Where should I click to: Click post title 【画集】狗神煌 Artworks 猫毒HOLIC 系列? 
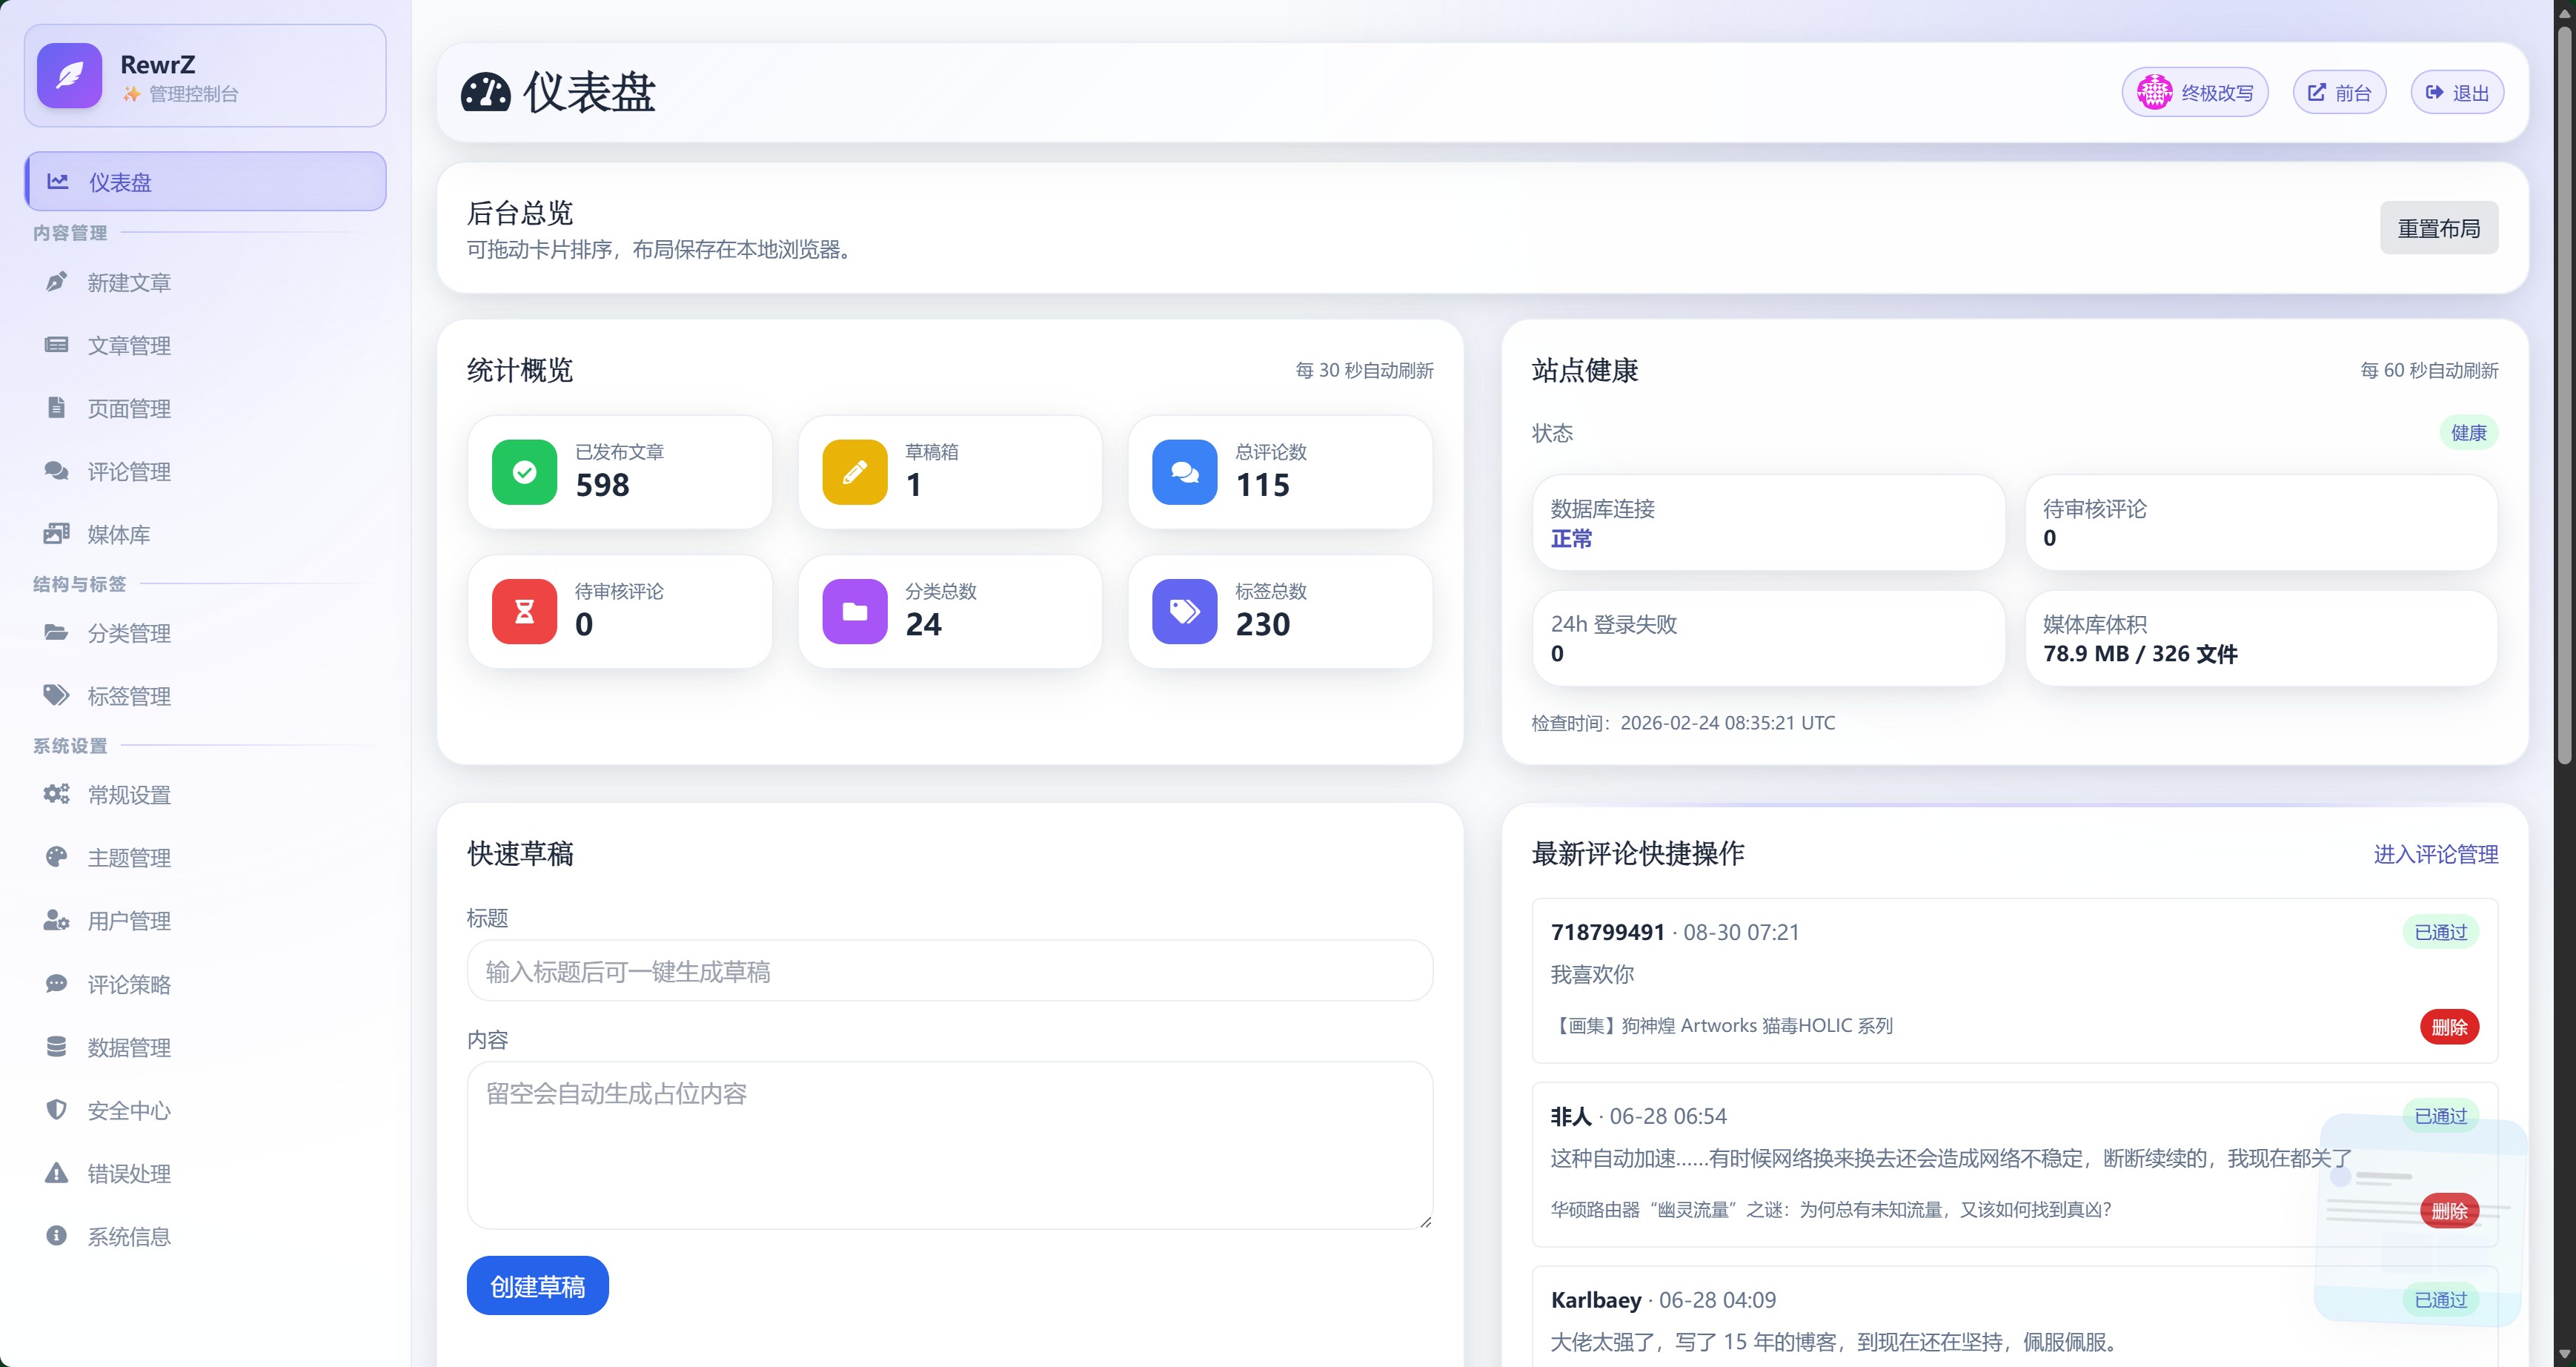pyautogui.click(x=1721, y=1025)
